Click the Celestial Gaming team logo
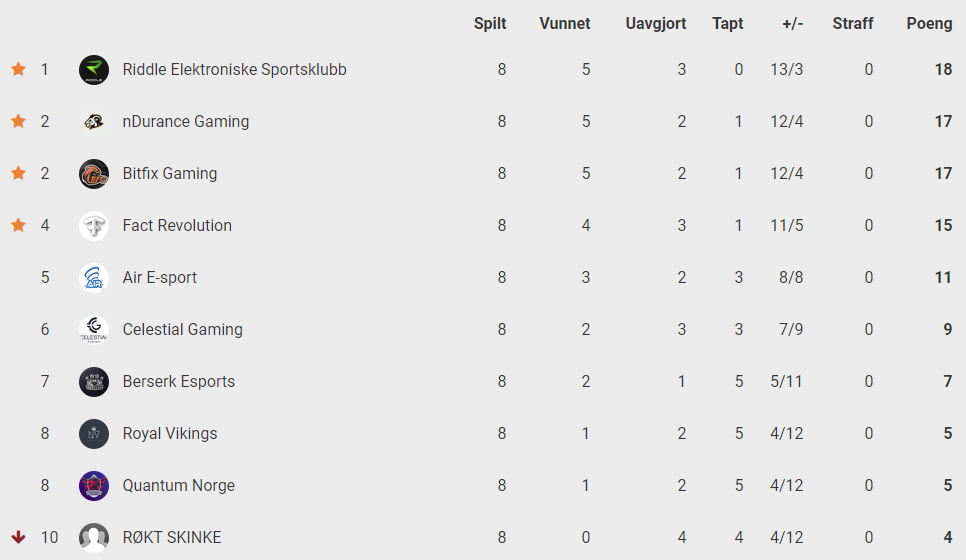966x560 pixels. coord(94,330)
